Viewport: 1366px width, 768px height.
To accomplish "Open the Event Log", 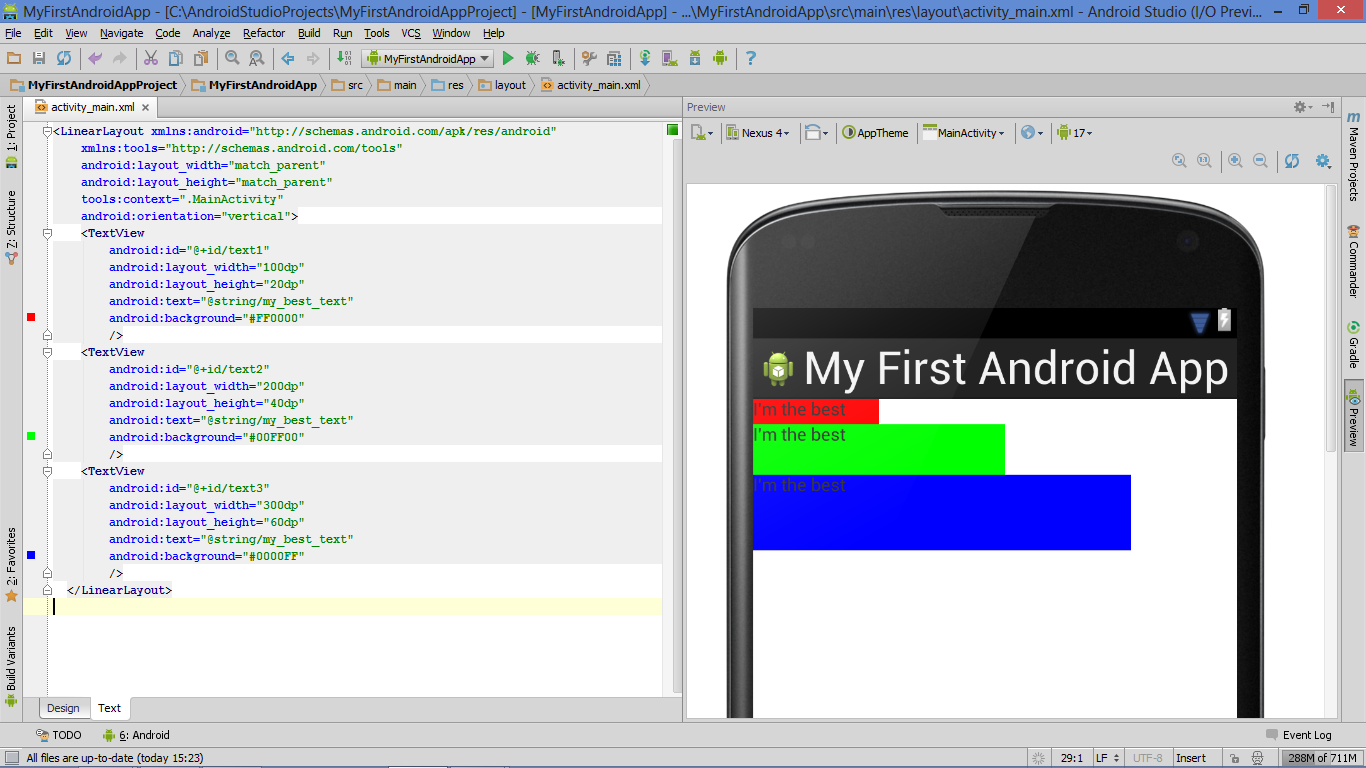I will [1298, 735].
